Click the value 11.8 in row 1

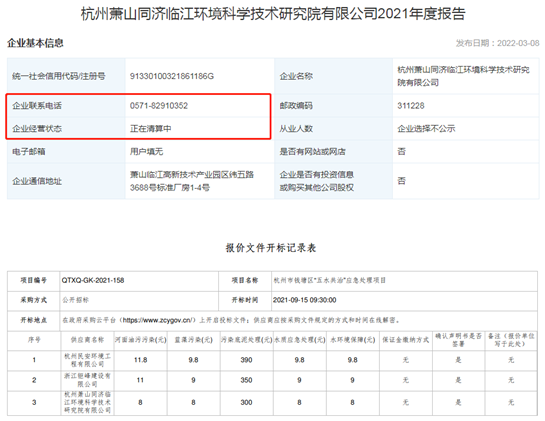pos(141,360)
